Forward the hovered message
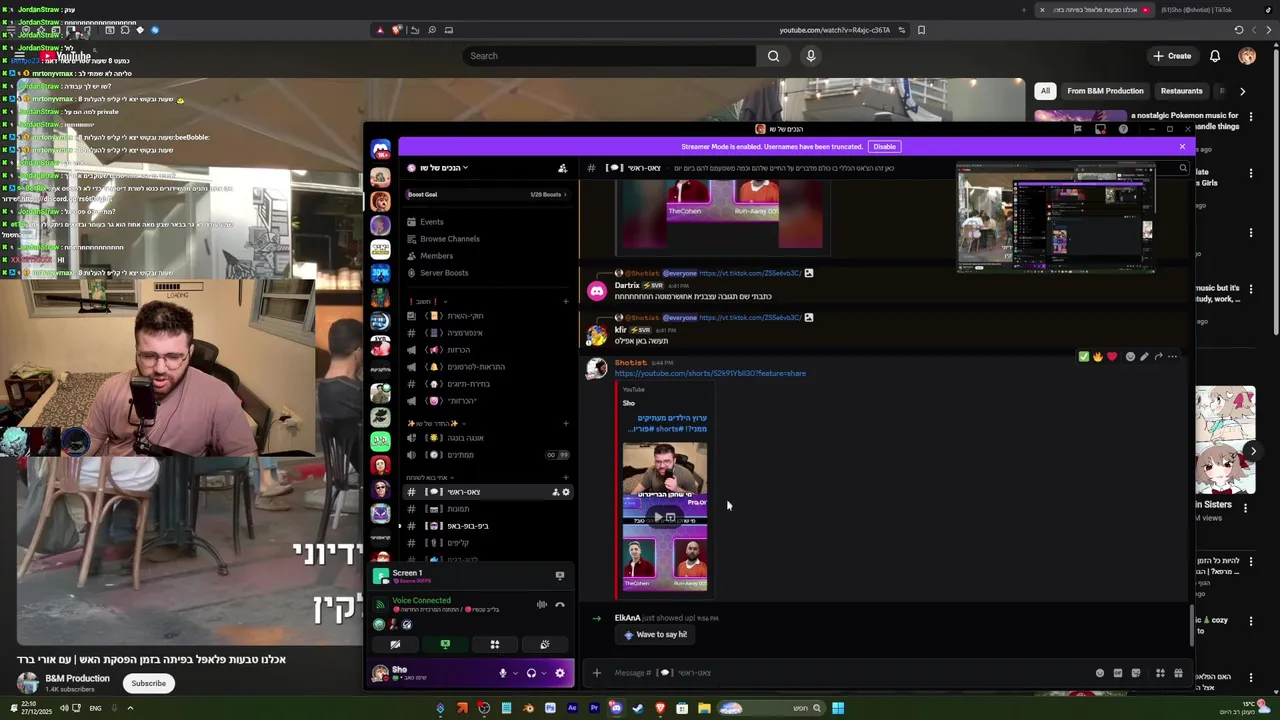The image size is (1280, 720). (x=1158, y=357)
